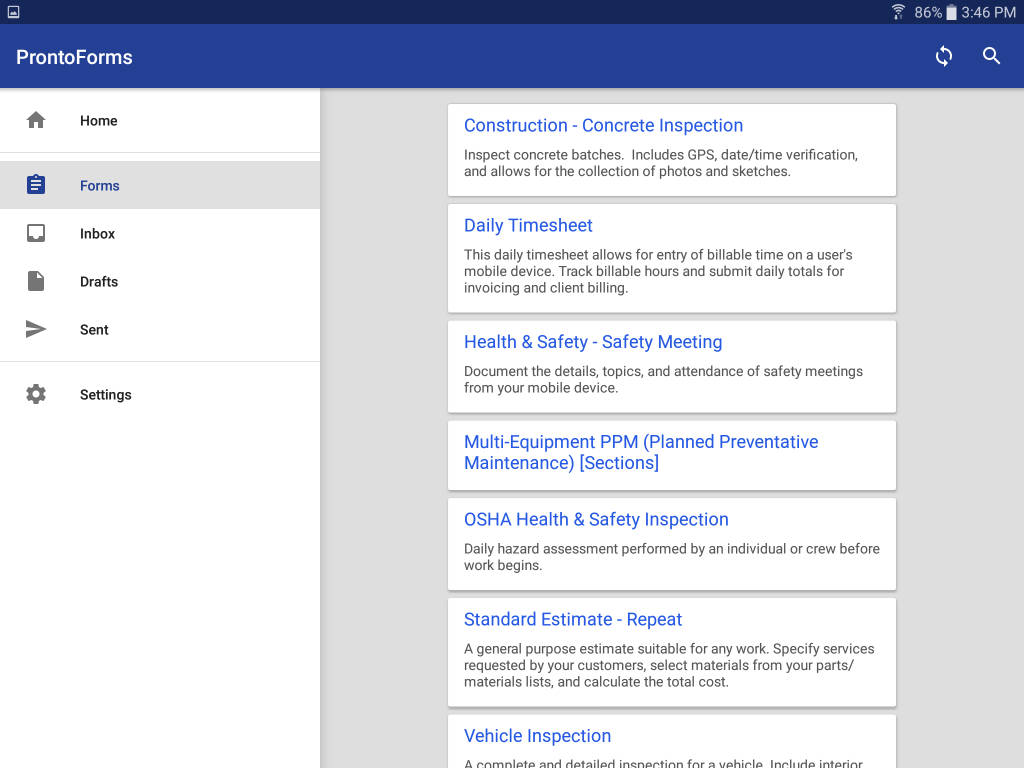Tap the Sent paper-plane icon

(36, 329)
